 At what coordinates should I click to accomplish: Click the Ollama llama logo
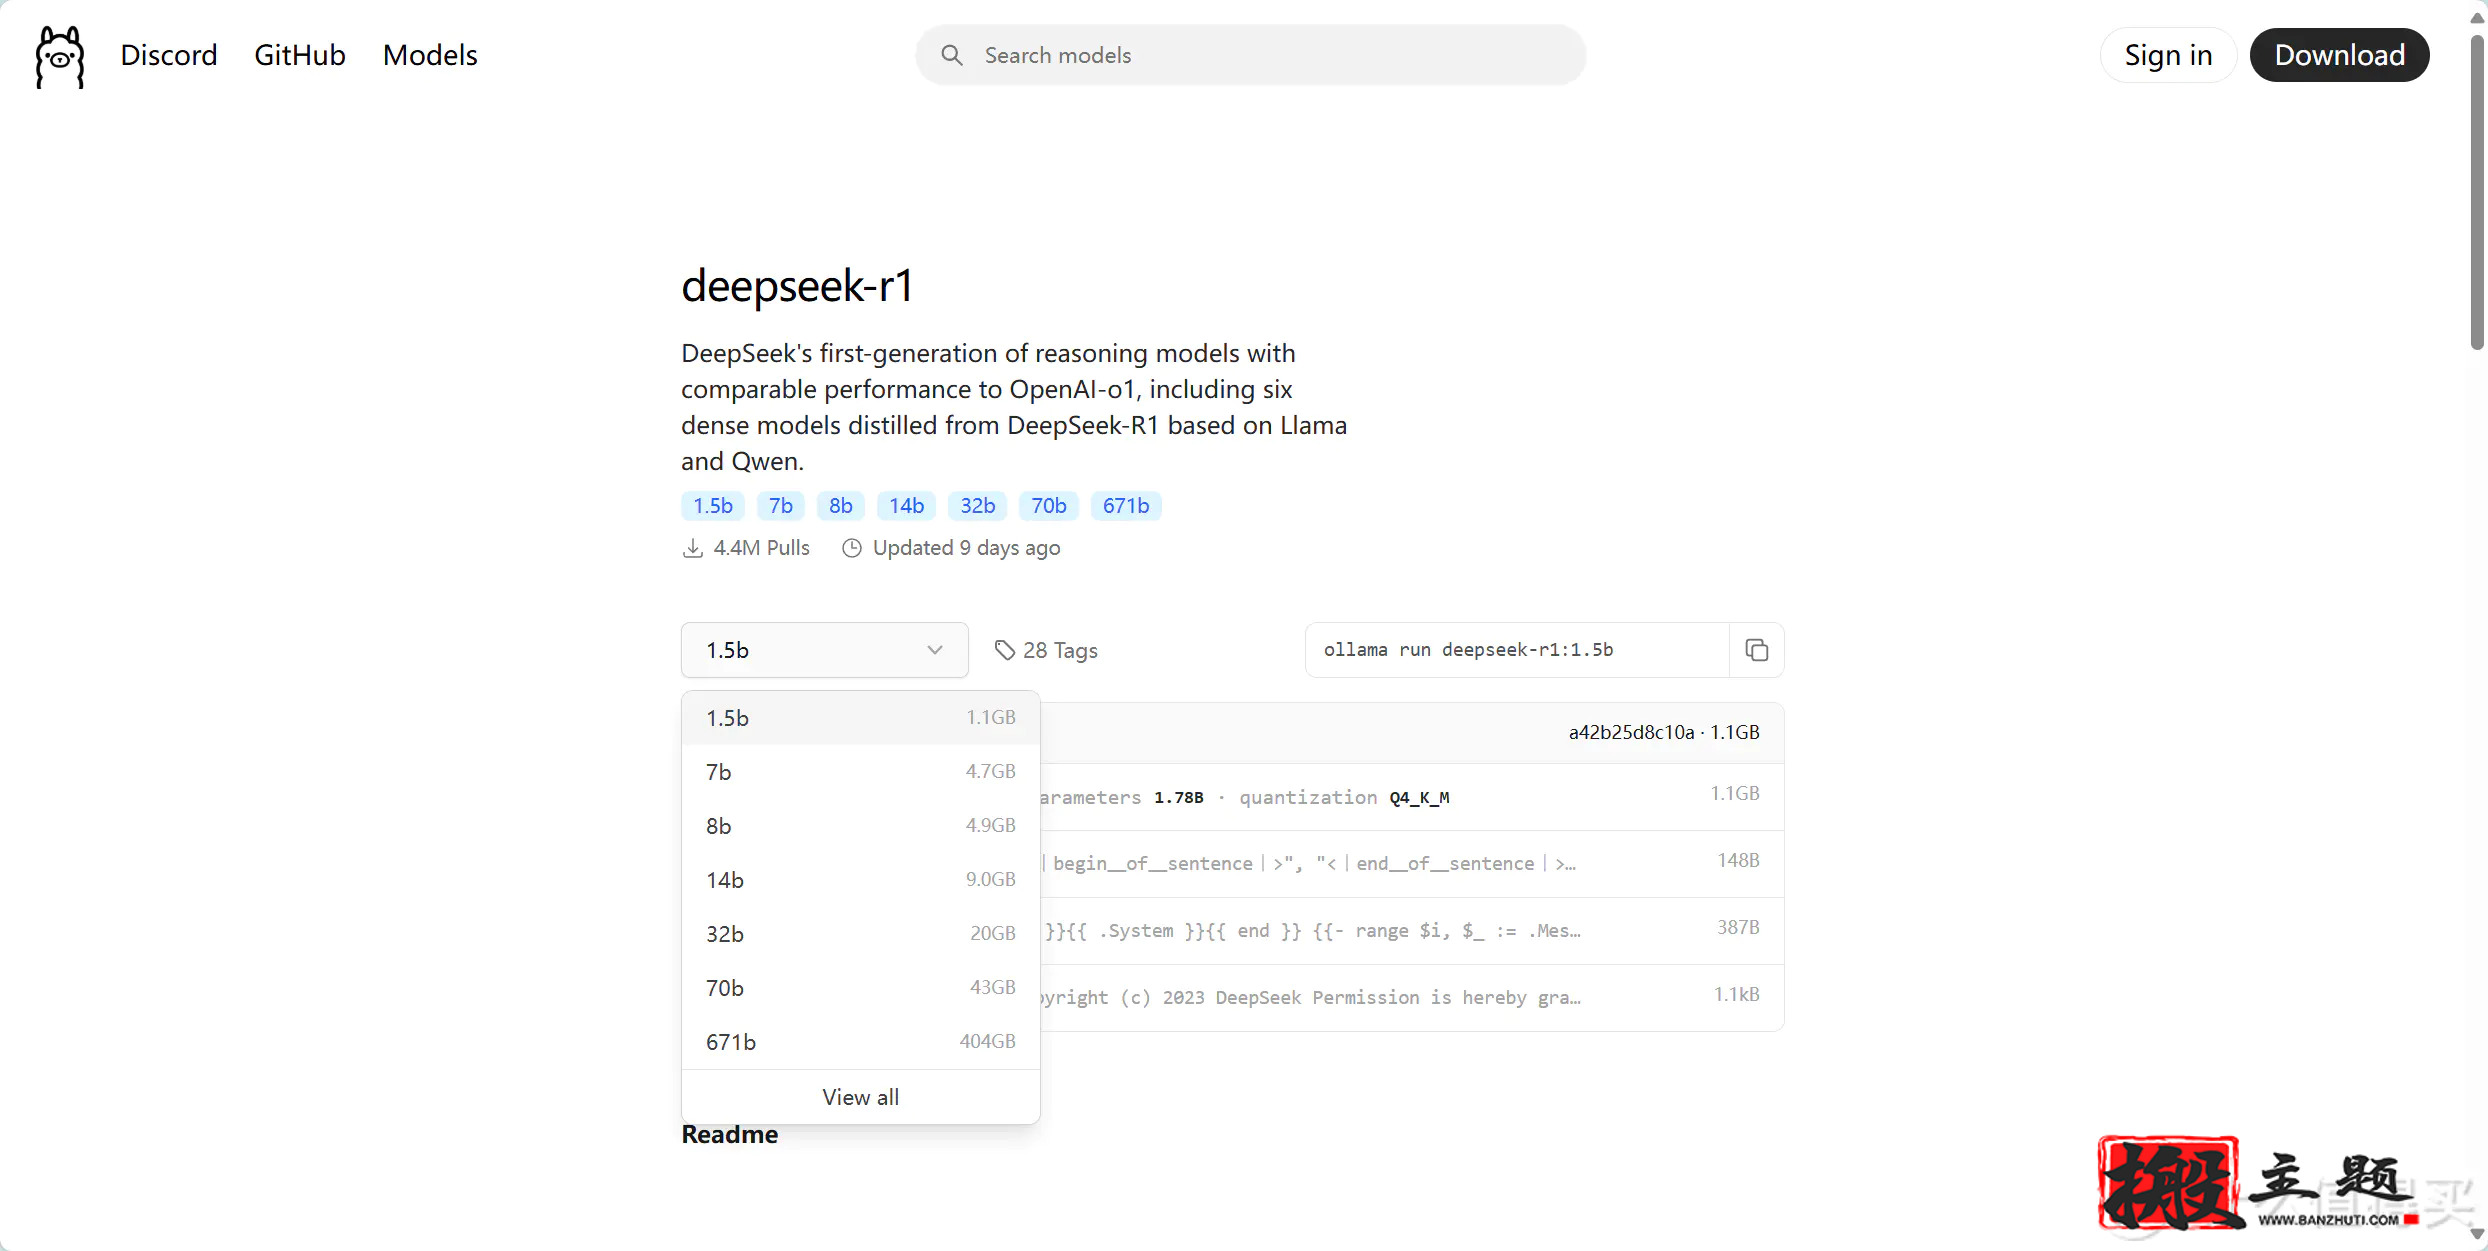58,56
